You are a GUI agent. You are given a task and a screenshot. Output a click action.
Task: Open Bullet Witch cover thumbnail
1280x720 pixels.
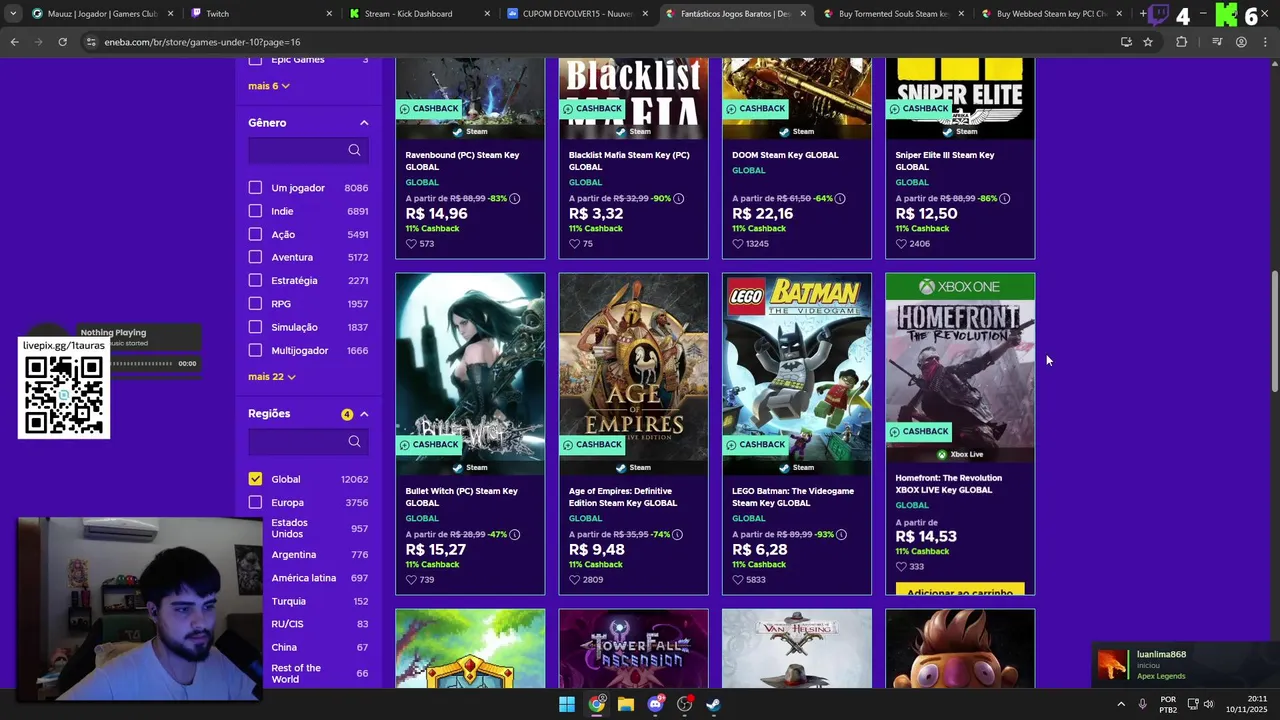[x=470, y=373]
